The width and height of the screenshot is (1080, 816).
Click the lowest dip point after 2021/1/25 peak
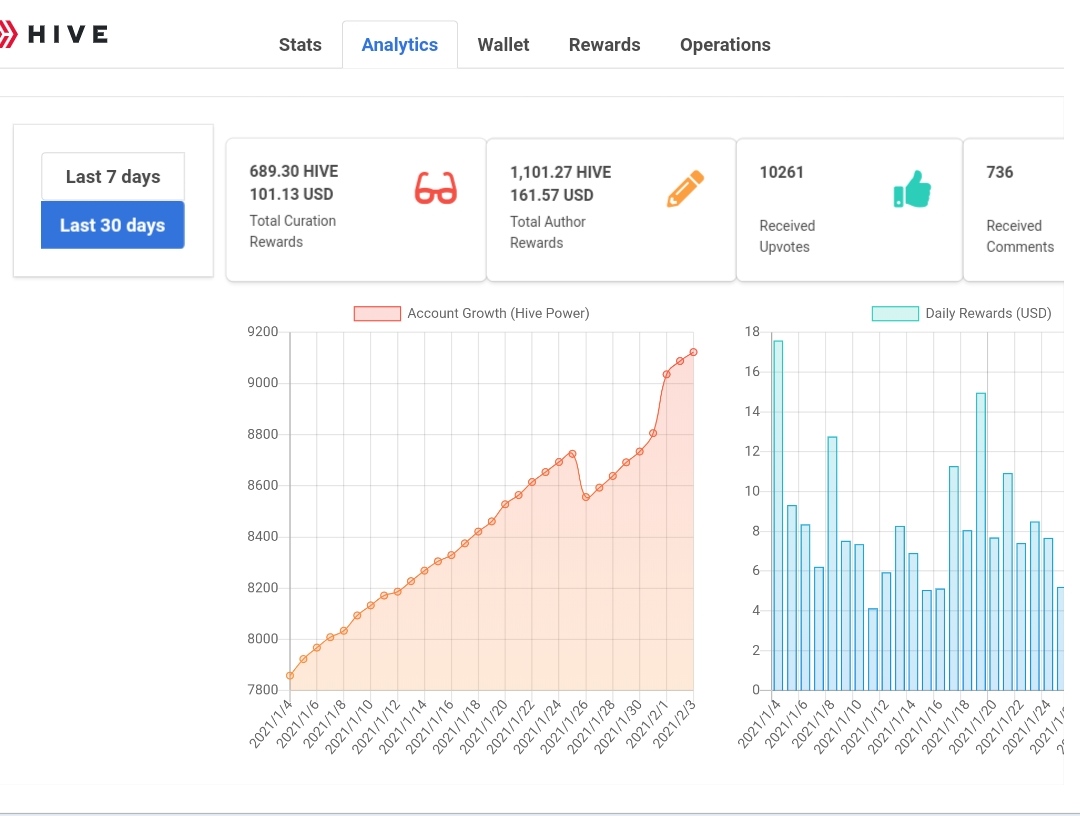pos(586,497)
